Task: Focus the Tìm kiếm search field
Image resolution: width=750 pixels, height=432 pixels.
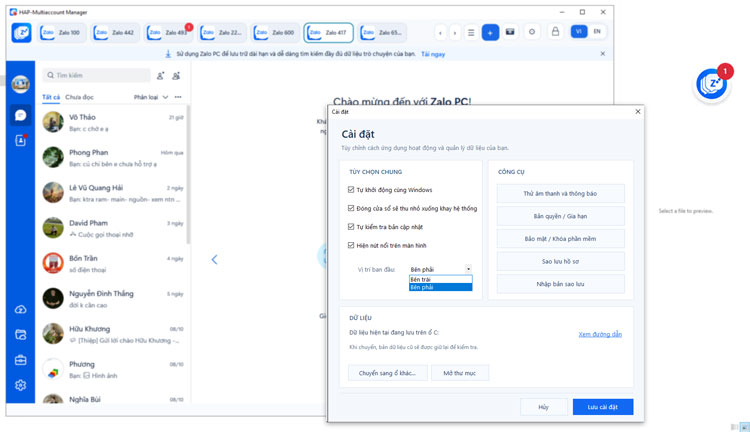Action: pyautogui.click(x=97, y=75)
